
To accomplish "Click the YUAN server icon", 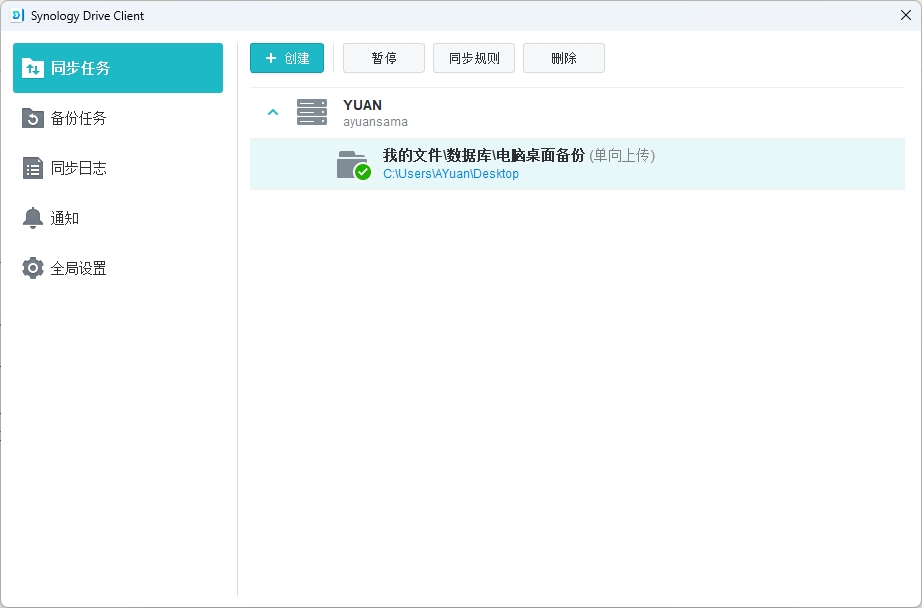I will (x=312, y=112).
